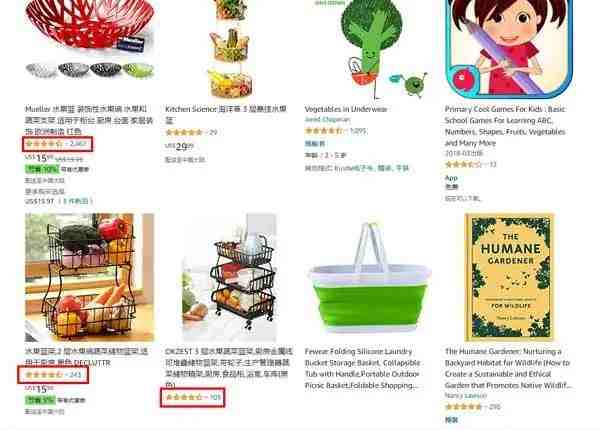Click star rating of OKZEST storage cart

coord(184,397)
